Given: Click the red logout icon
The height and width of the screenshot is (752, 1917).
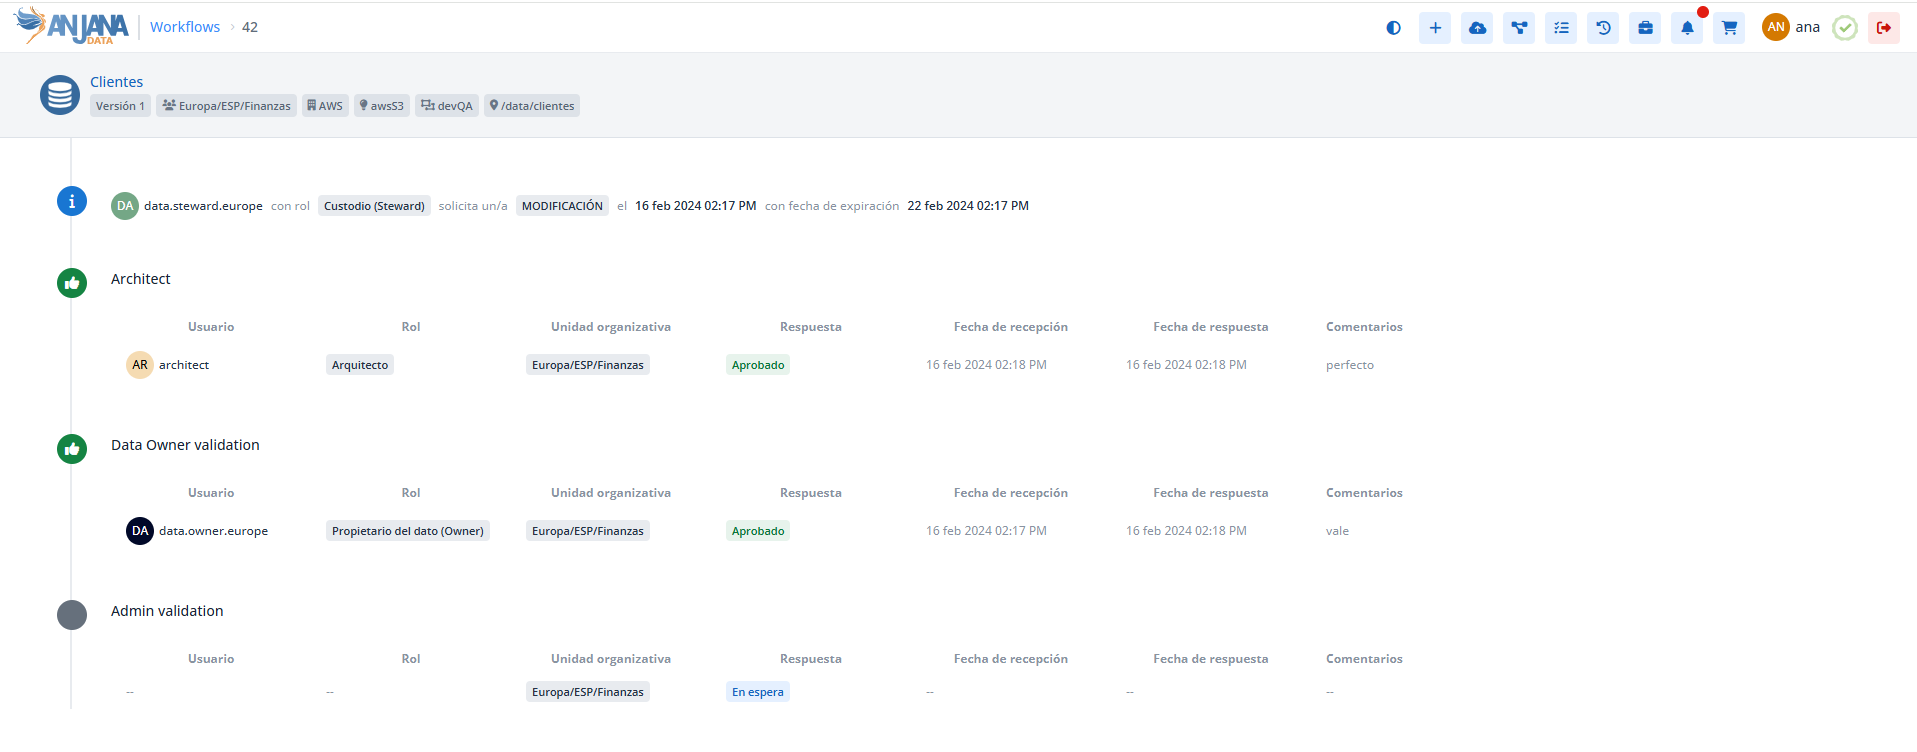Looking at the screenshot, I should coord(1883,28).
